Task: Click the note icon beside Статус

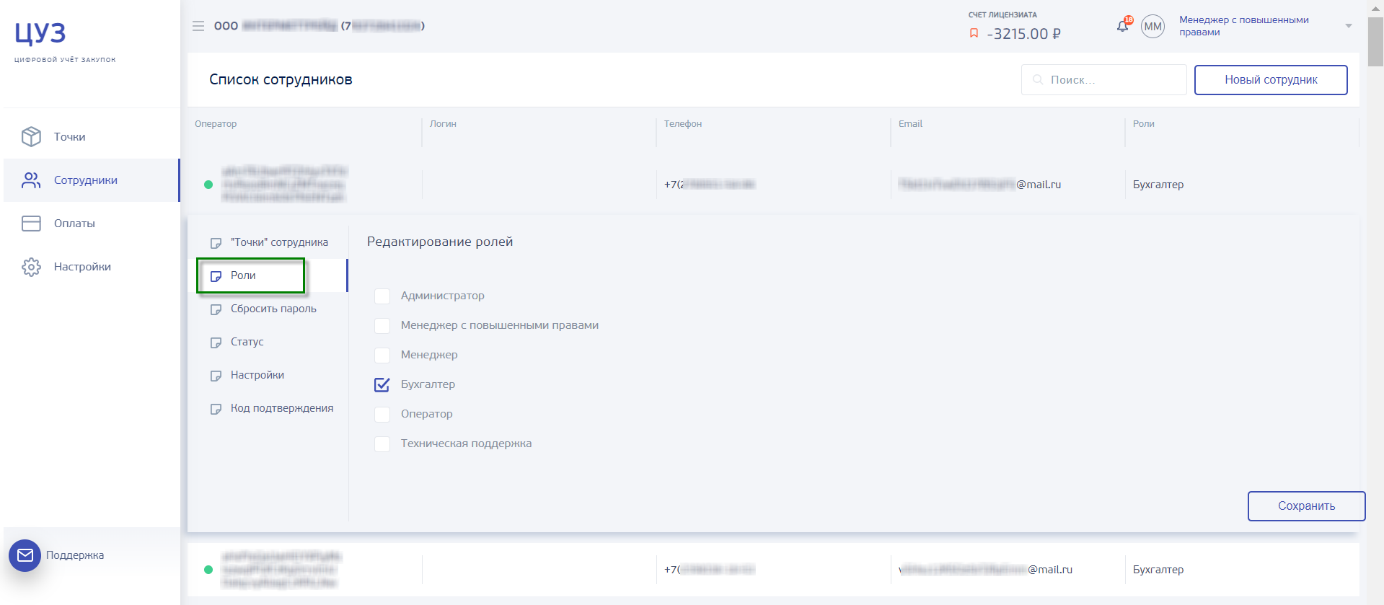Action: (215, 342)
